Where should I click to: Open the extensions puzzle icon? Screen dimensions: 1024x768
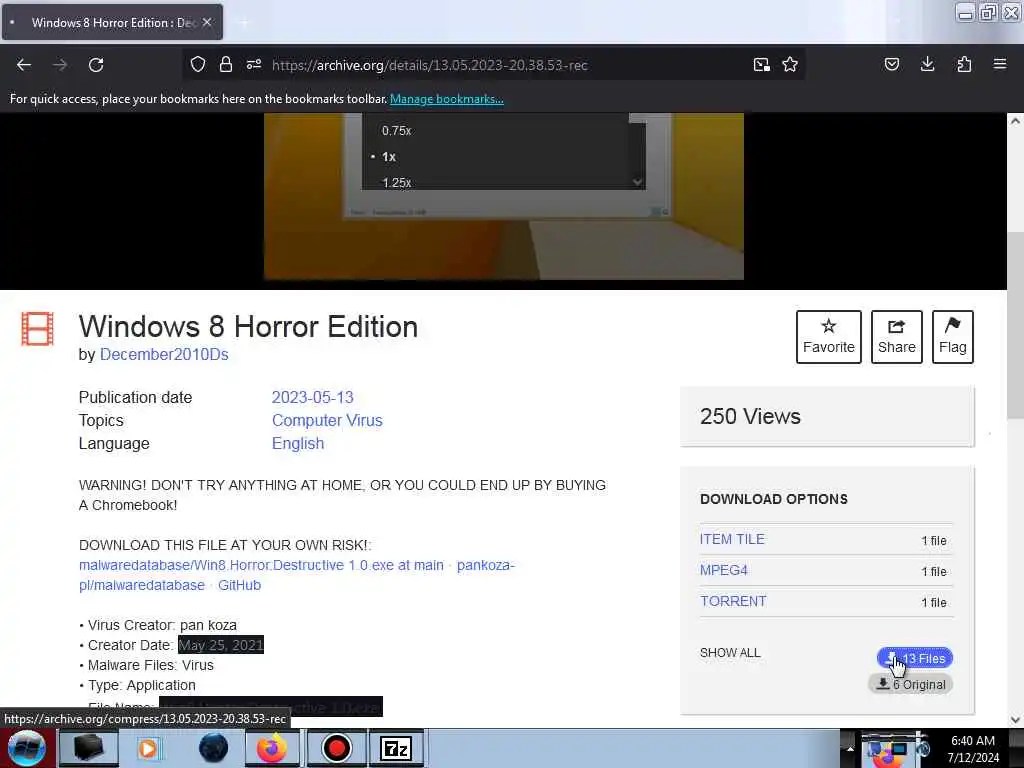click(964, 65)
